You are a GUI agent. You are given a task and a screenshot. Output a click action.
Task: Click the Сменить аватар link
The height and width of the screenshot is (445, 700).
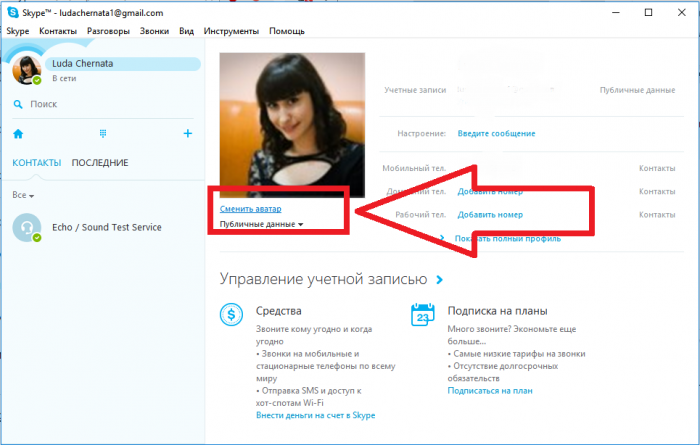coord(251,209)
